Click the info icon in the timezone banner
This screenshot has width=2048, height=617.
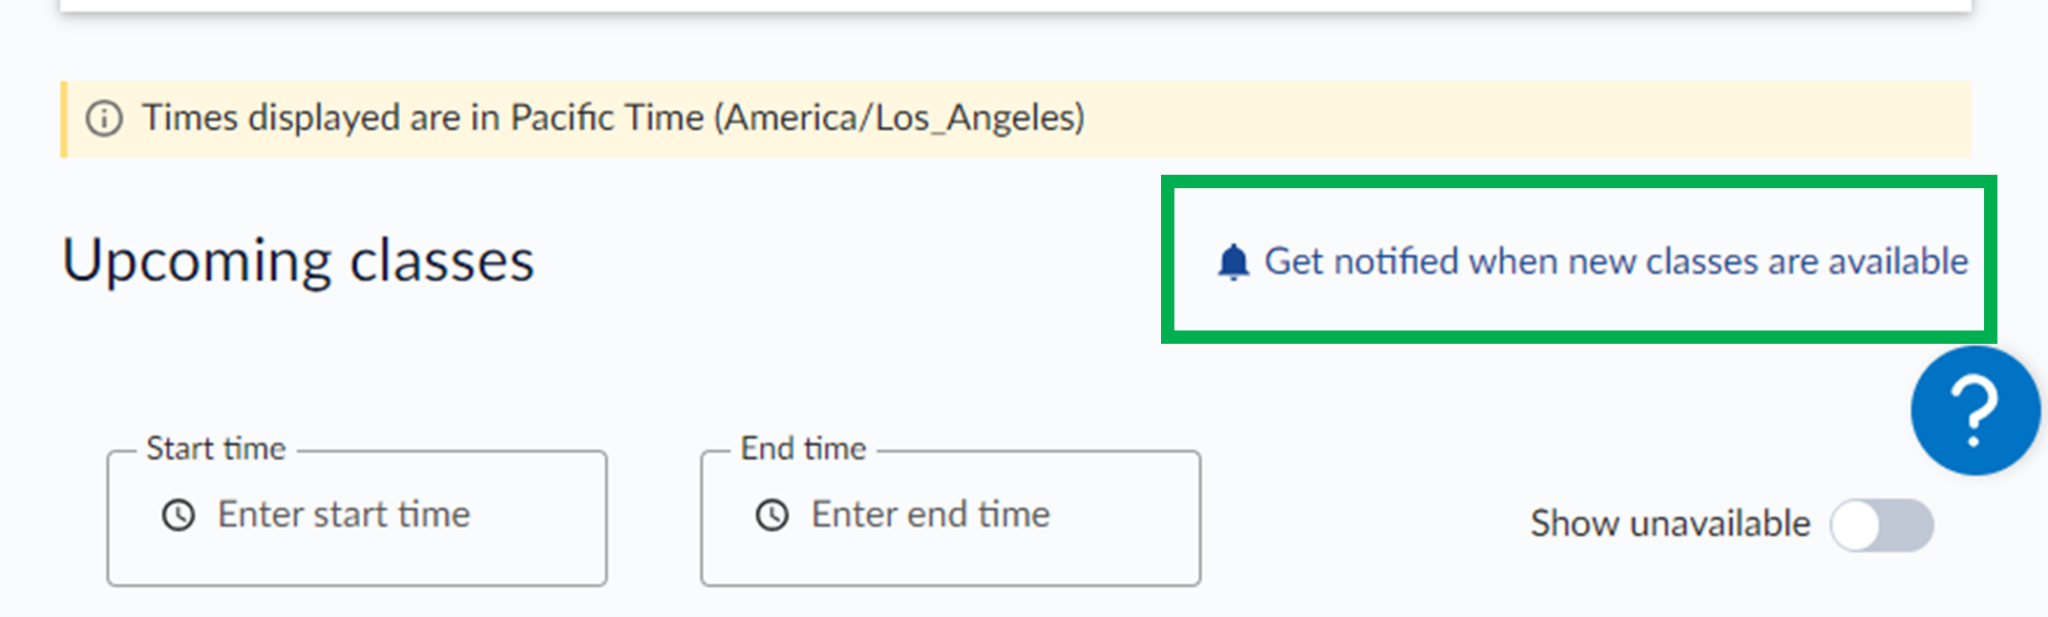click(x=104, y=119)
